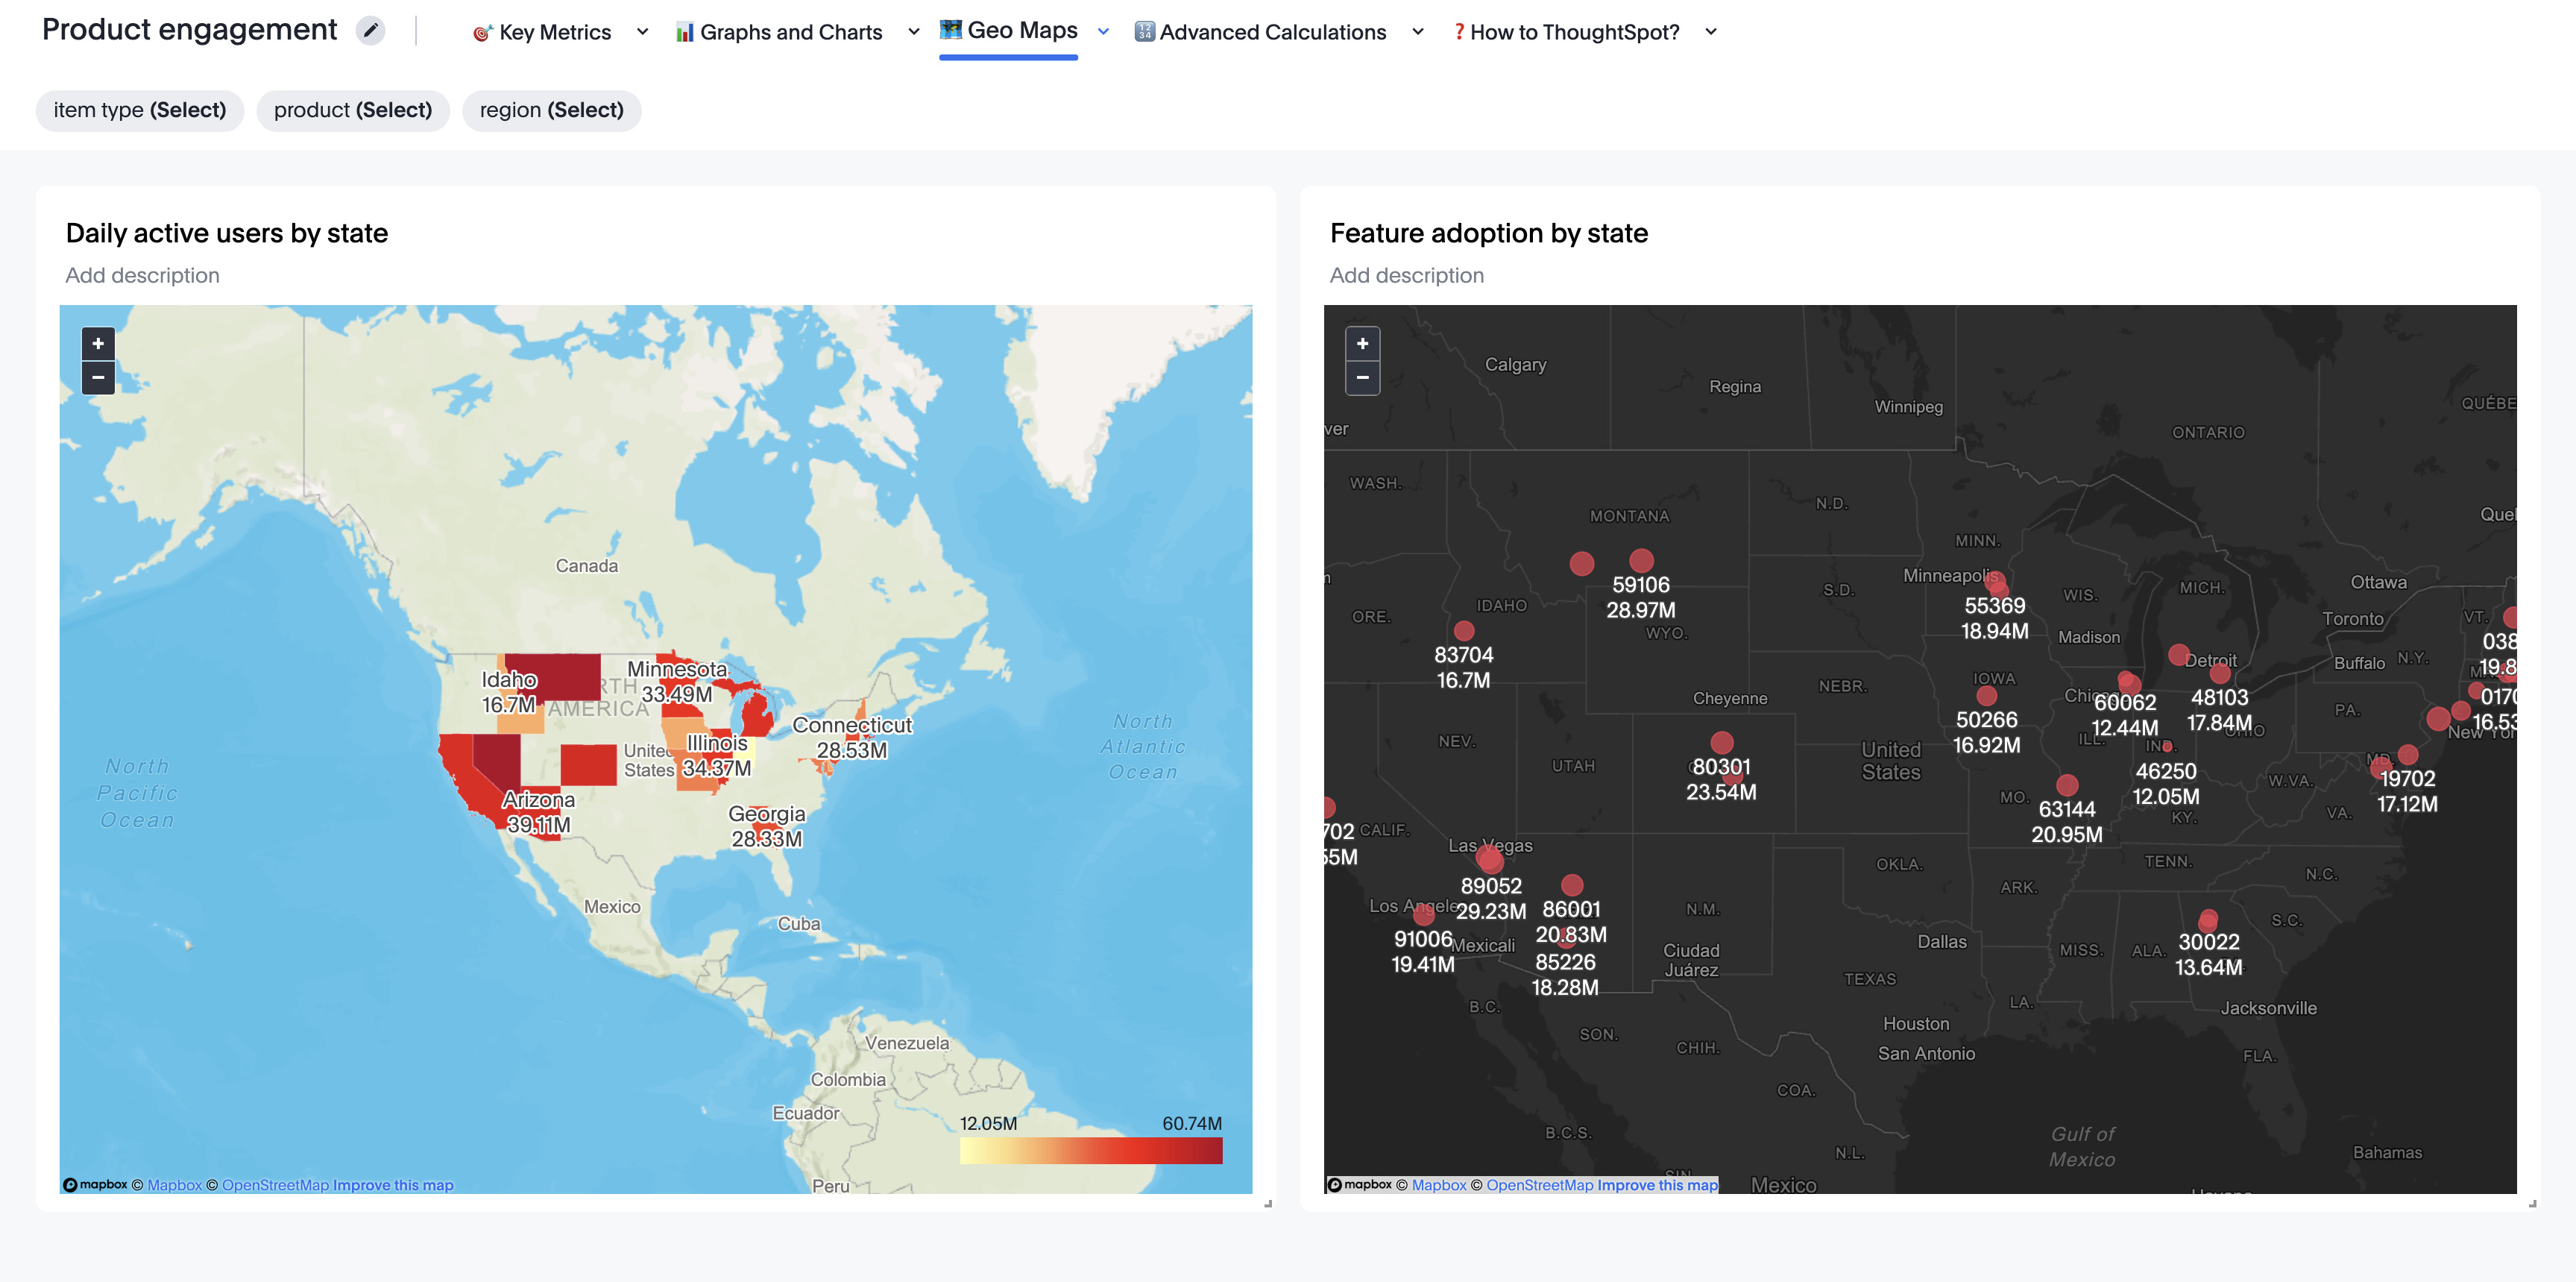
Task: Expand the Key Metrics tab chevron
Action: point(643,32)
